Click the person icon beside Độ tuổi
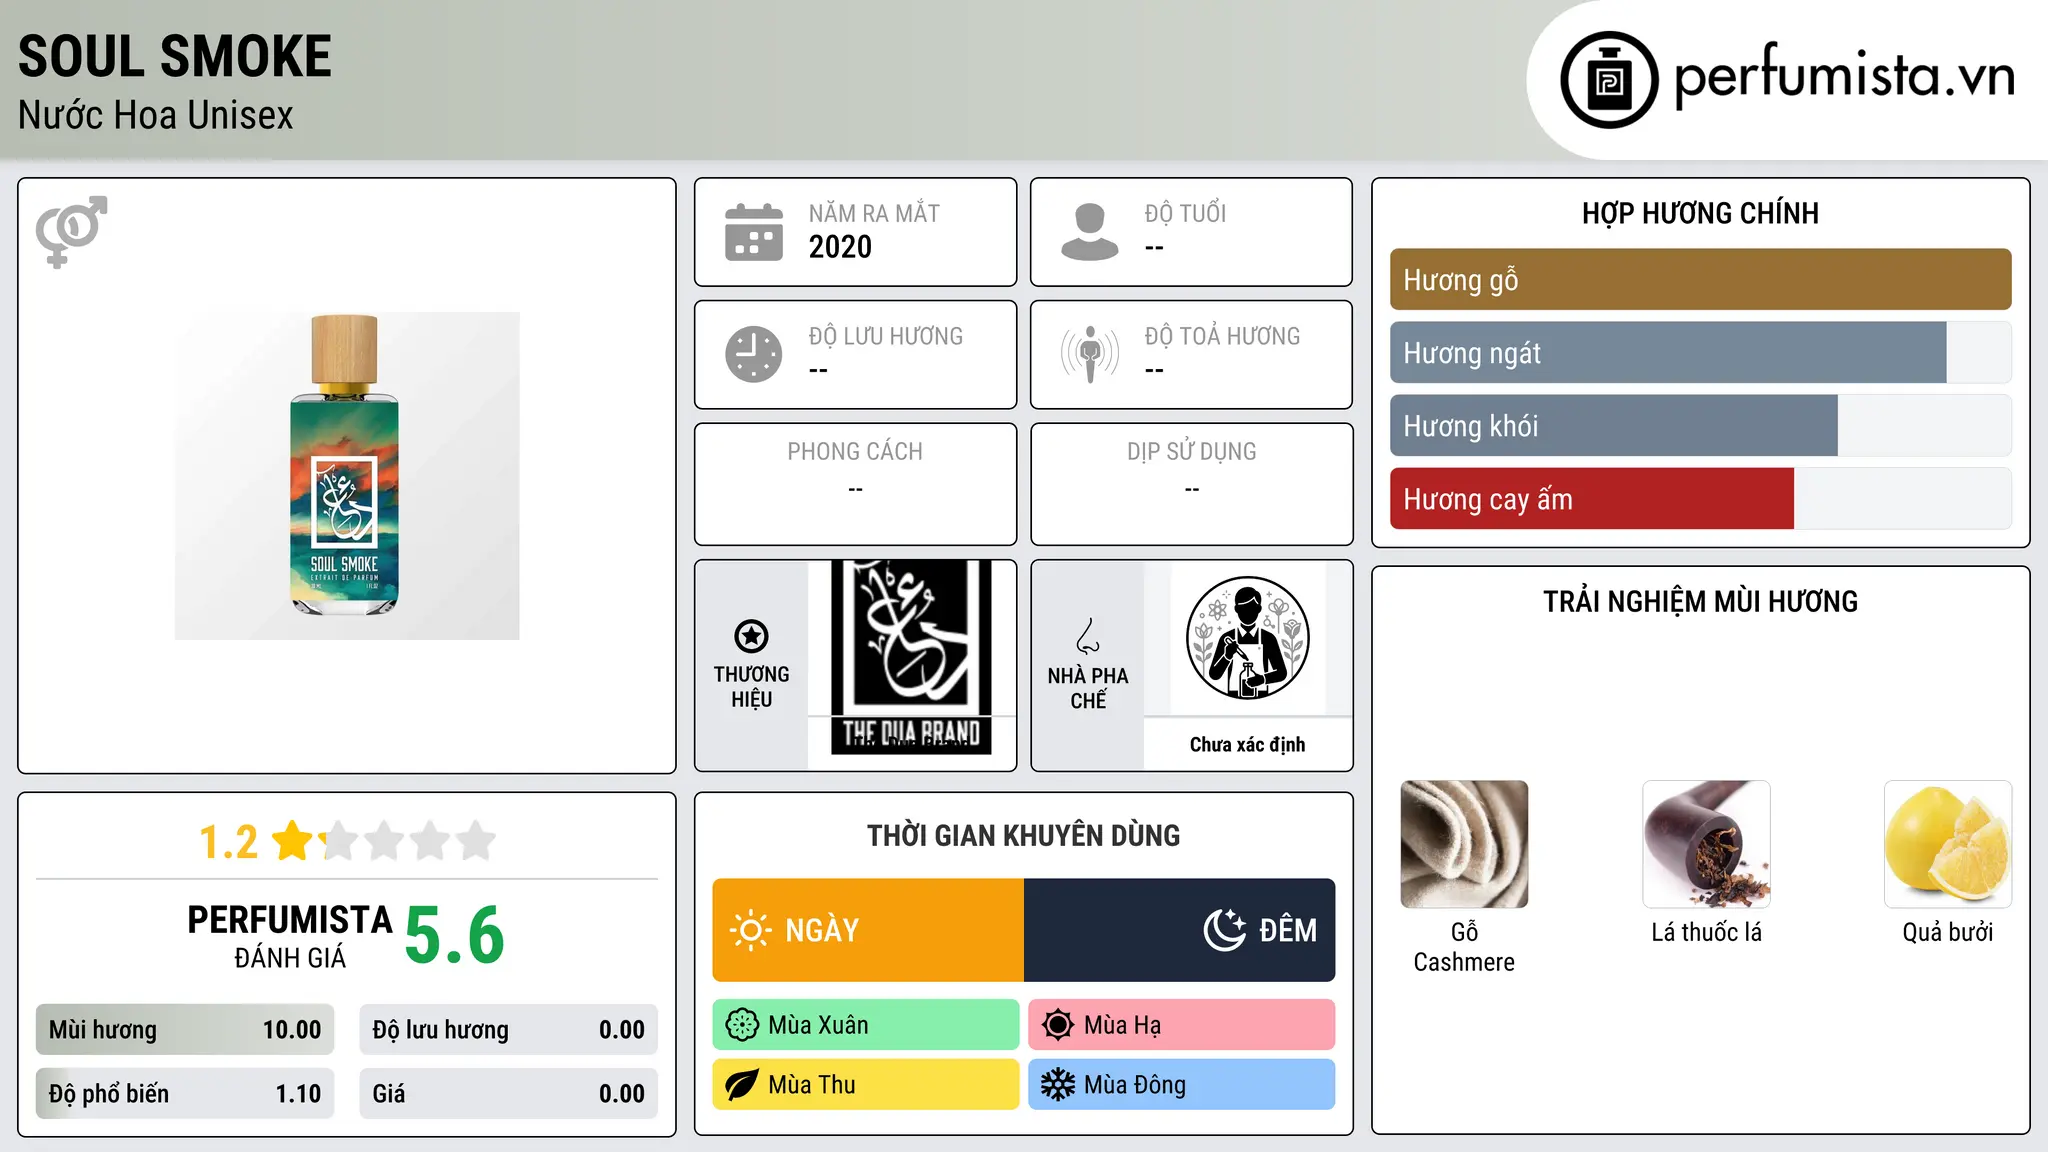This screenshot has height=1152, width=2048. (1090, 232)
